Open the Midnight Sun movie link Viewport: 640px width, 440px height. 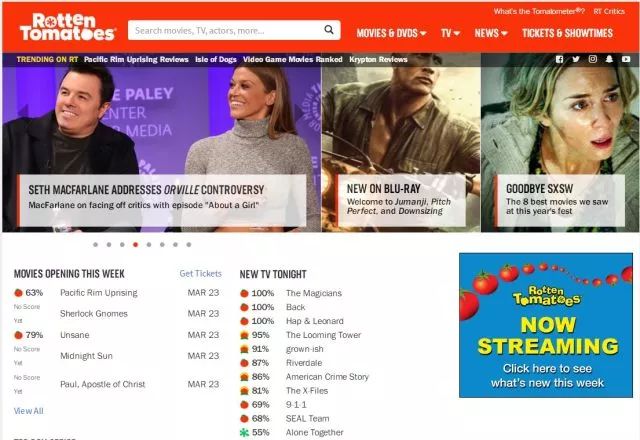pyautogui.click(x=86, y=356)
